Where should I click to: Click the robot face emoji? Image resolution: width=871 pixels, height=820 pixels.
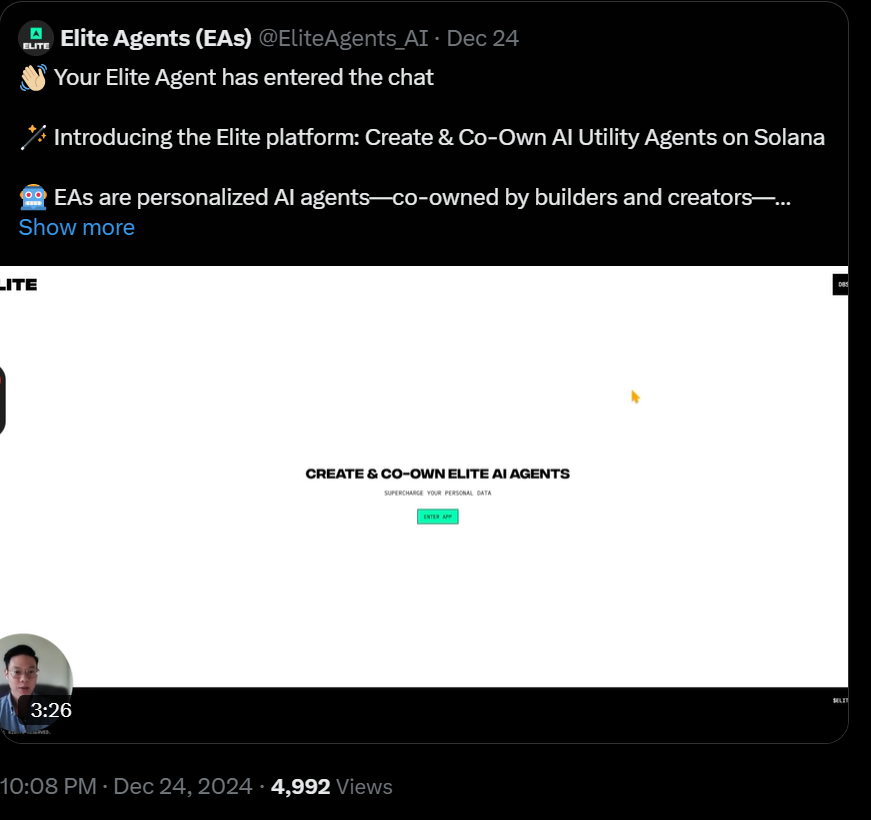coord(33,198)
